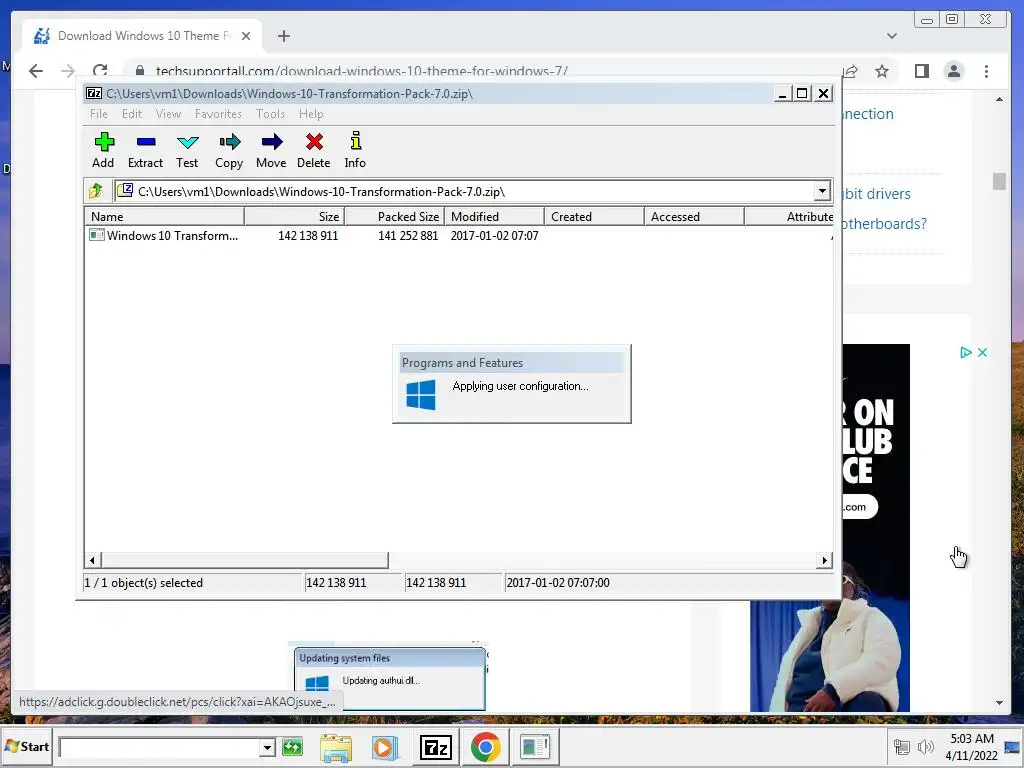Switch to 7-Zip on the taskbar

[436, 747]
